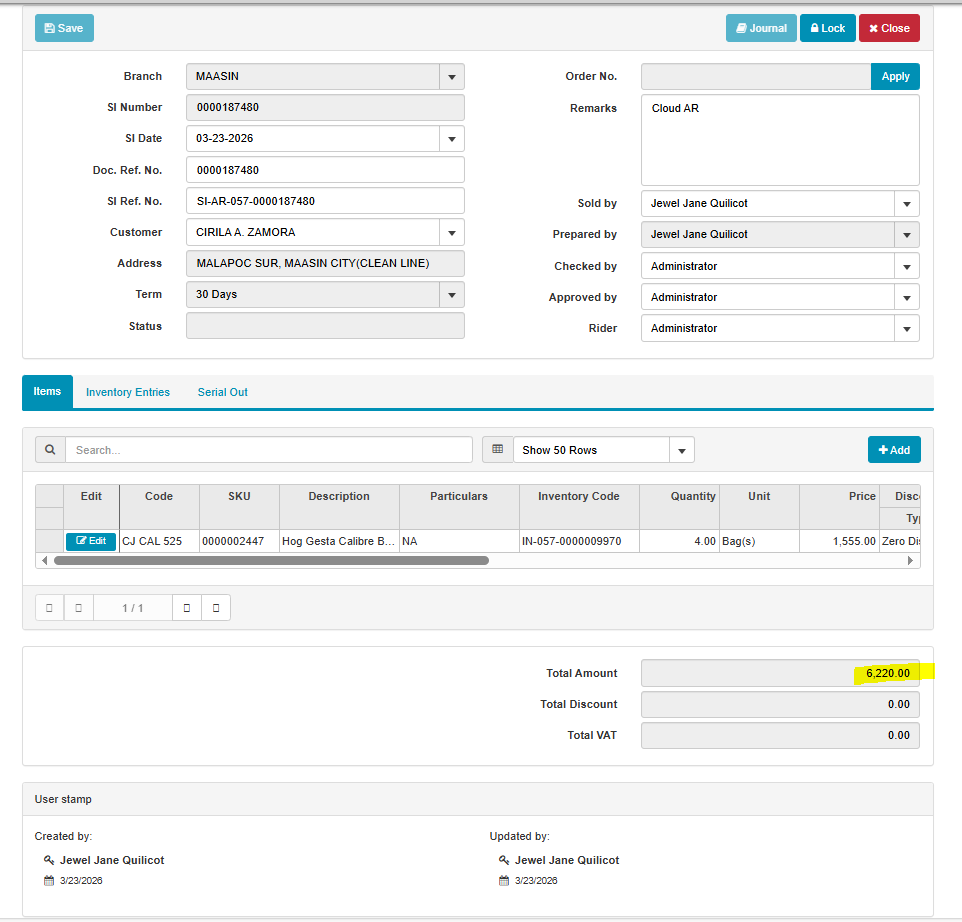
Task: Switch to the Serial Out tab
Action: click(222, 392)
